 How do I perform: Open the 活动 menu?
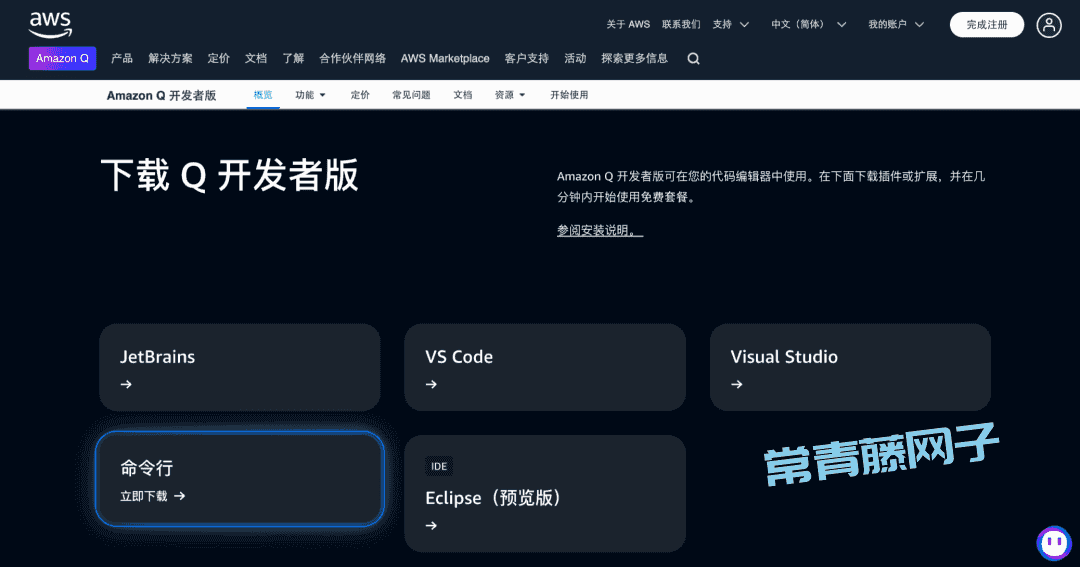575,59
